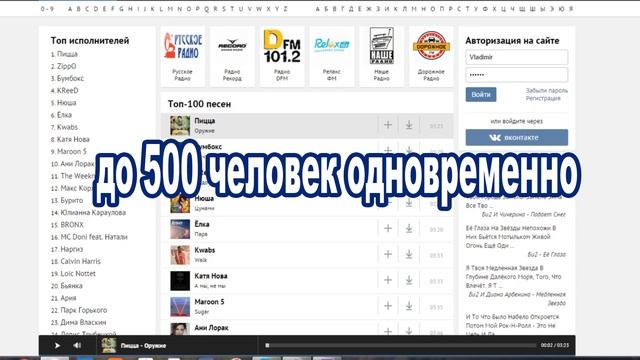Download the Ёлка track

point(409,229)
